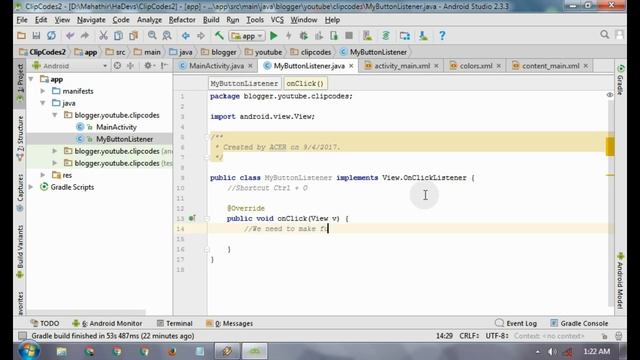Run the app with green play button

tap(273, 36)
